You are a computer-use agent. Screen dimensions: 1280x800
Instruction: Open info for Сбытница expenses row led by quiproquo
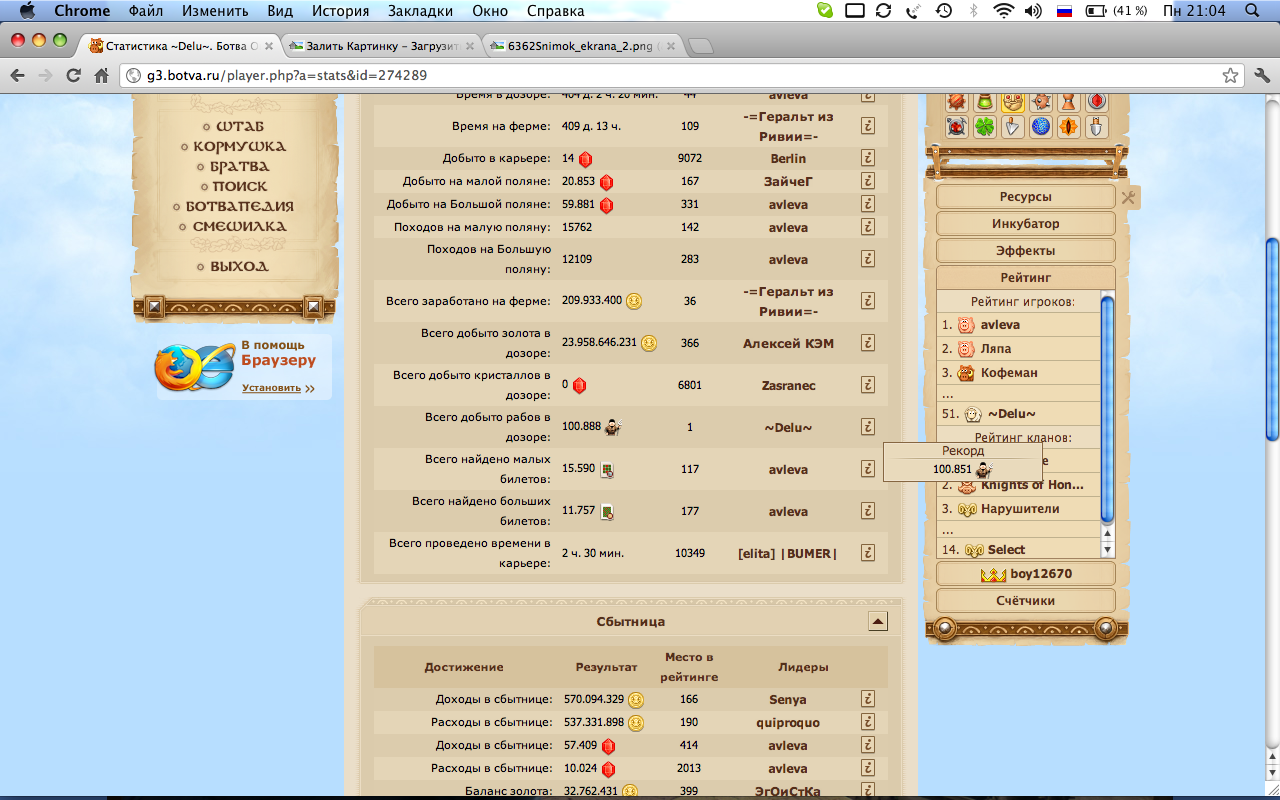click(868, 722)
